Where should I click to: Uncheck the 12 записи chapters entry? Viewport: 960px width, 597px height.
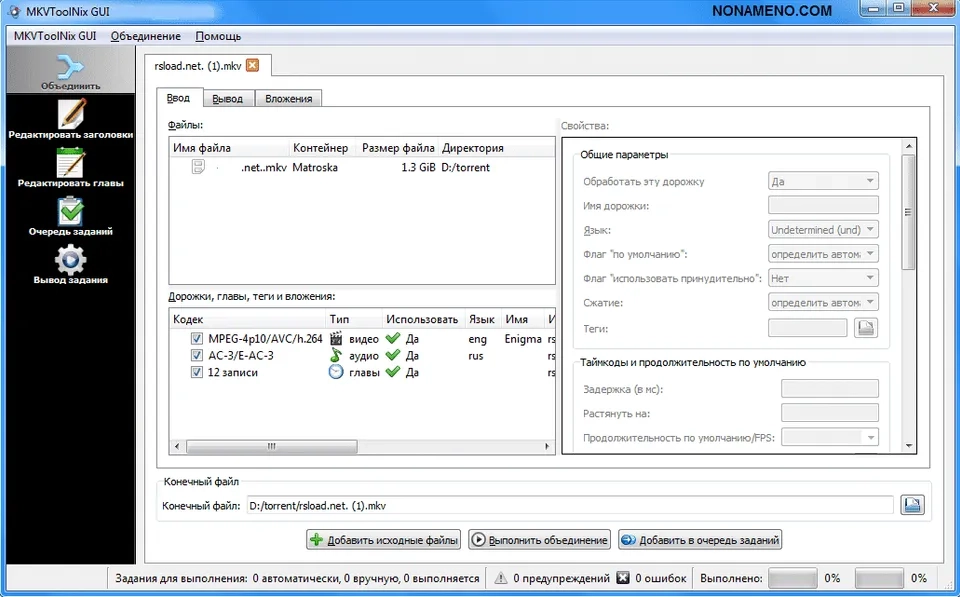197,372
